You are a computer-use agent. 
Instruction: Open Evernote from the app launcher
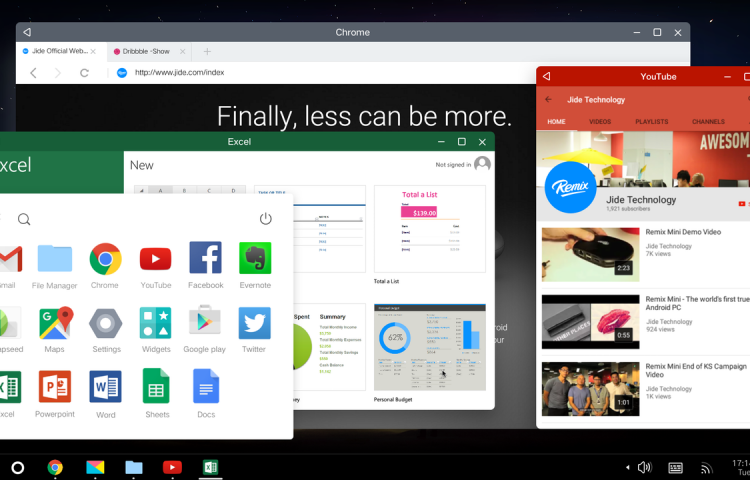(255, 259)
